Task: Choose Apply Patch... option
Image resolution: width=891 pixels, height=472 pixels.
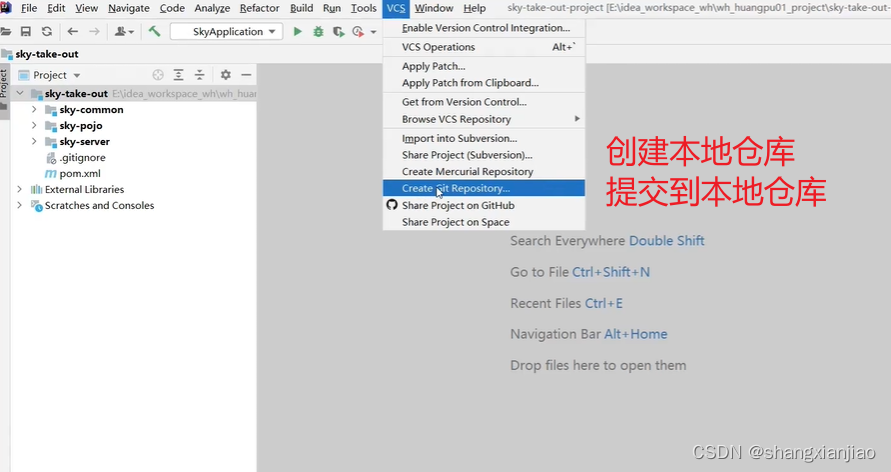Action: pos(484,66)
